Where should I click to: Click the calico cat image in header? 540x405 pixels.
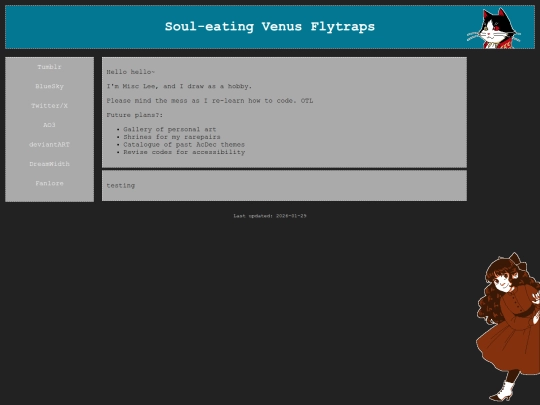click(494, 28)
